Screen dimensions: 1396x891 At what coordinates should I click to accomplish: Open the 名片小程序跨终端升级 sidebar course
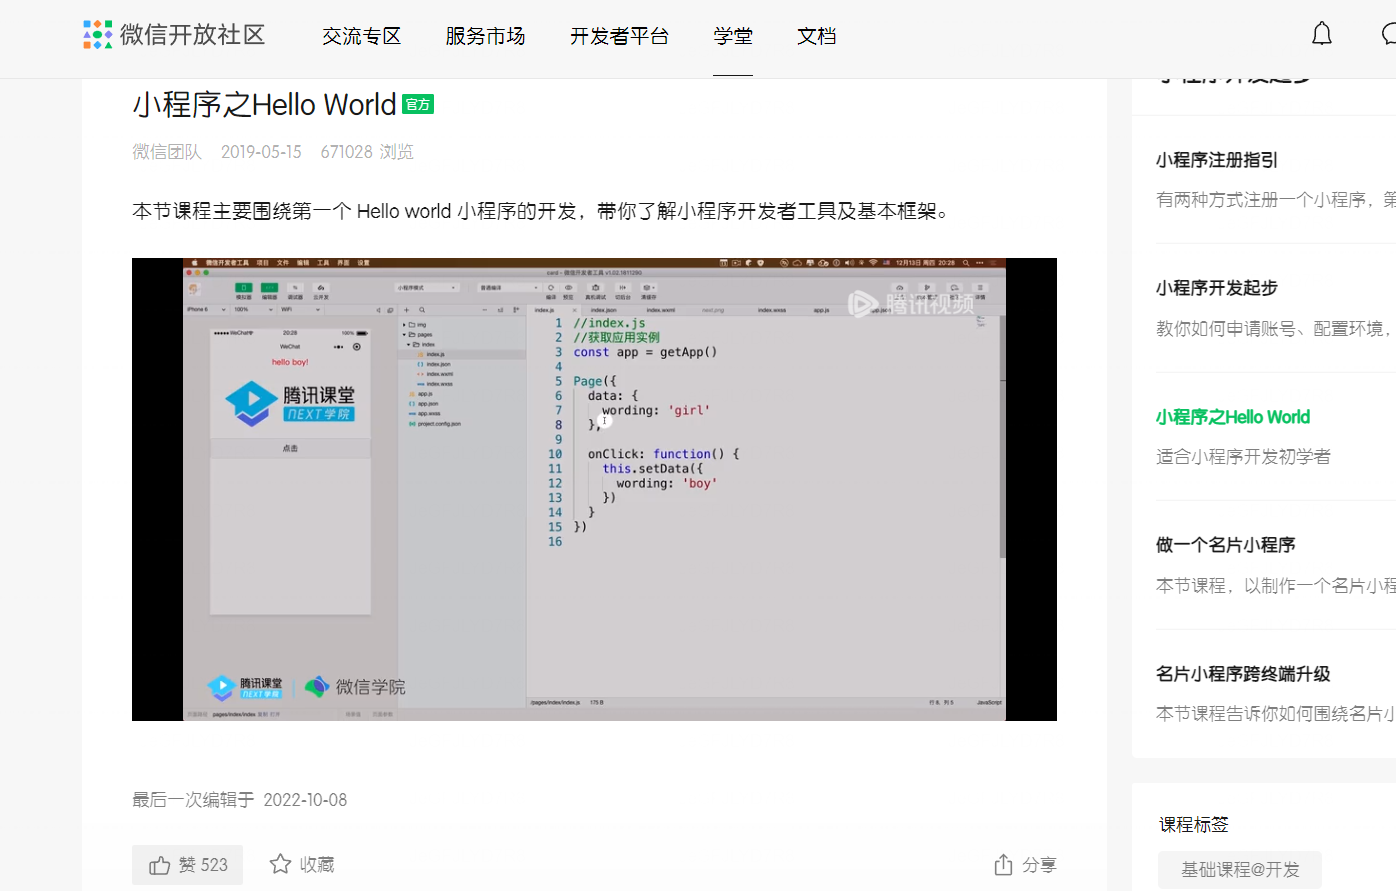1243,674
